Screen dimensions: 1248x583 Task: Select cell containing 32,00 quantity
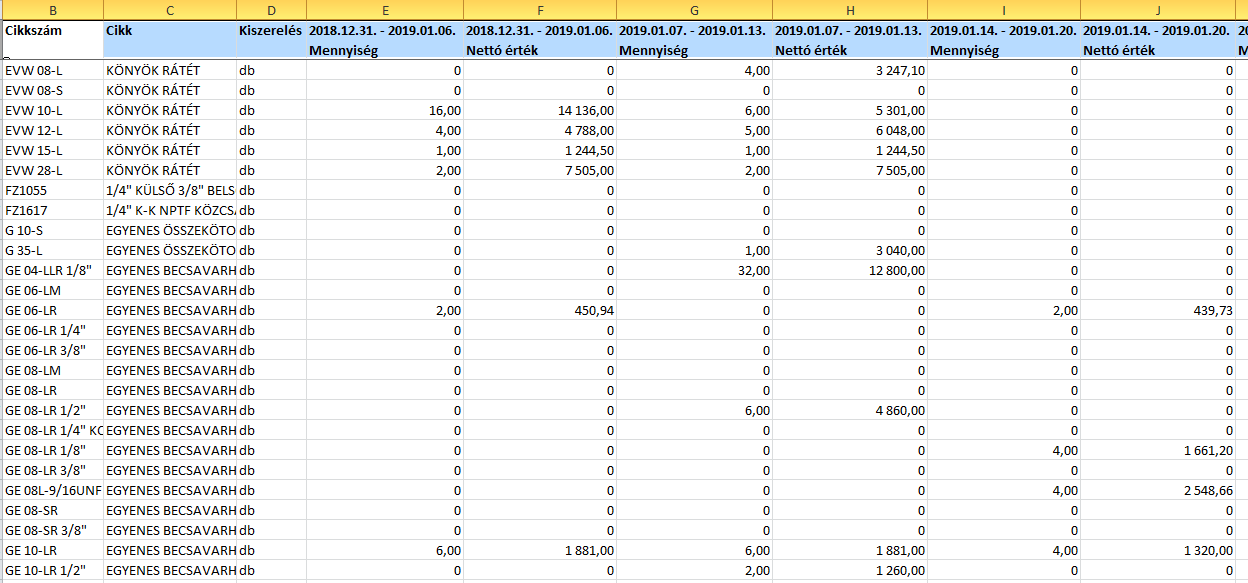[695, 271]
